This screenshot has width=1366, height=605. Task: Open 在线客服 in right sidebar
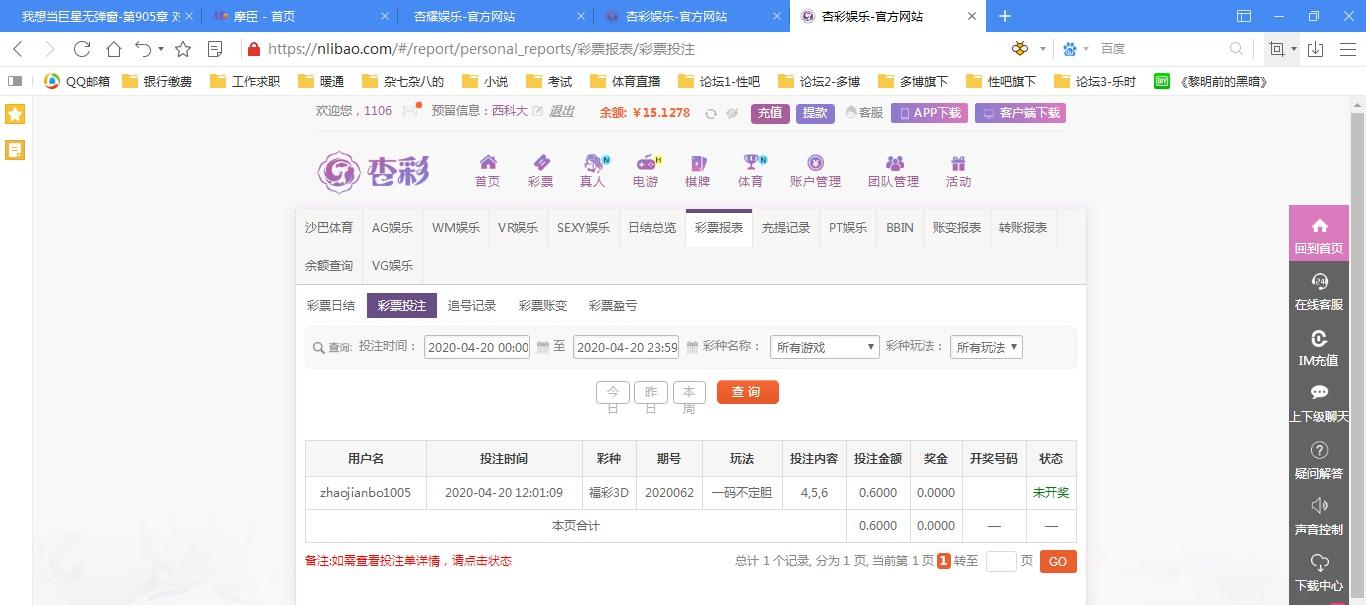point(1319,291)
